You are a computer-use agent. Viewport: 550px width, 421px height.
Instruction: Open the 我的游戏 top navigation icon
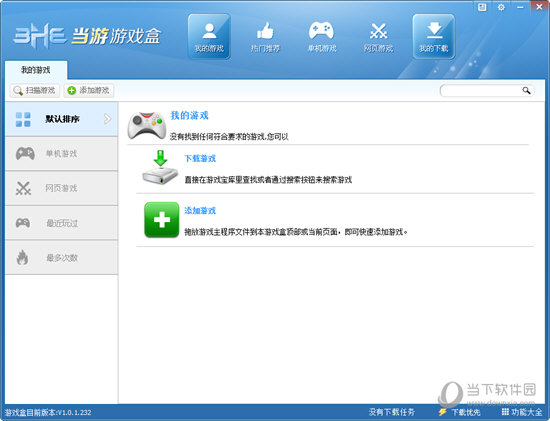tap(209, 36)
